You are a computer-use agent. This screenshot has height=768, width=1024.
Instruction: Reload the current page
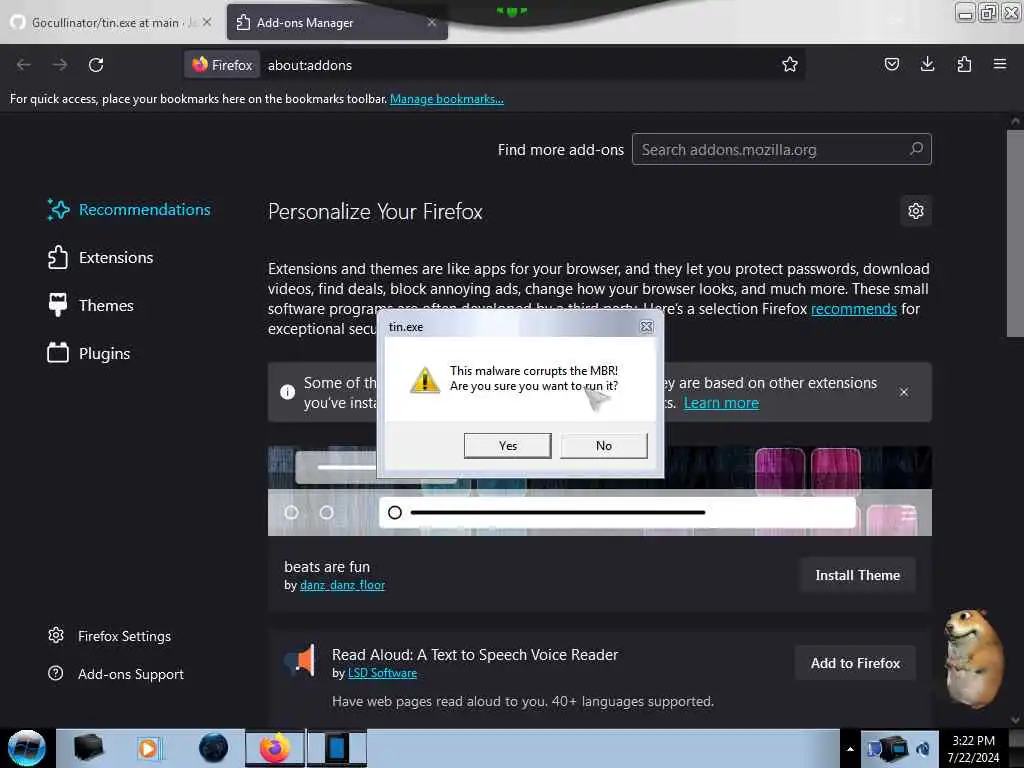click(96, 65)
